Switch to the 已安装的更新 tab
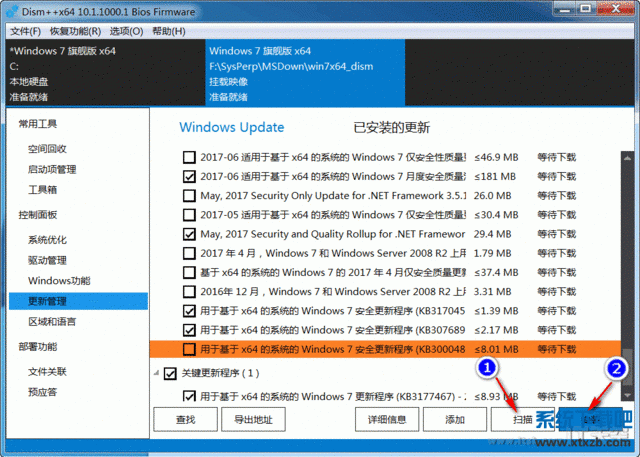 coord(391,128)
